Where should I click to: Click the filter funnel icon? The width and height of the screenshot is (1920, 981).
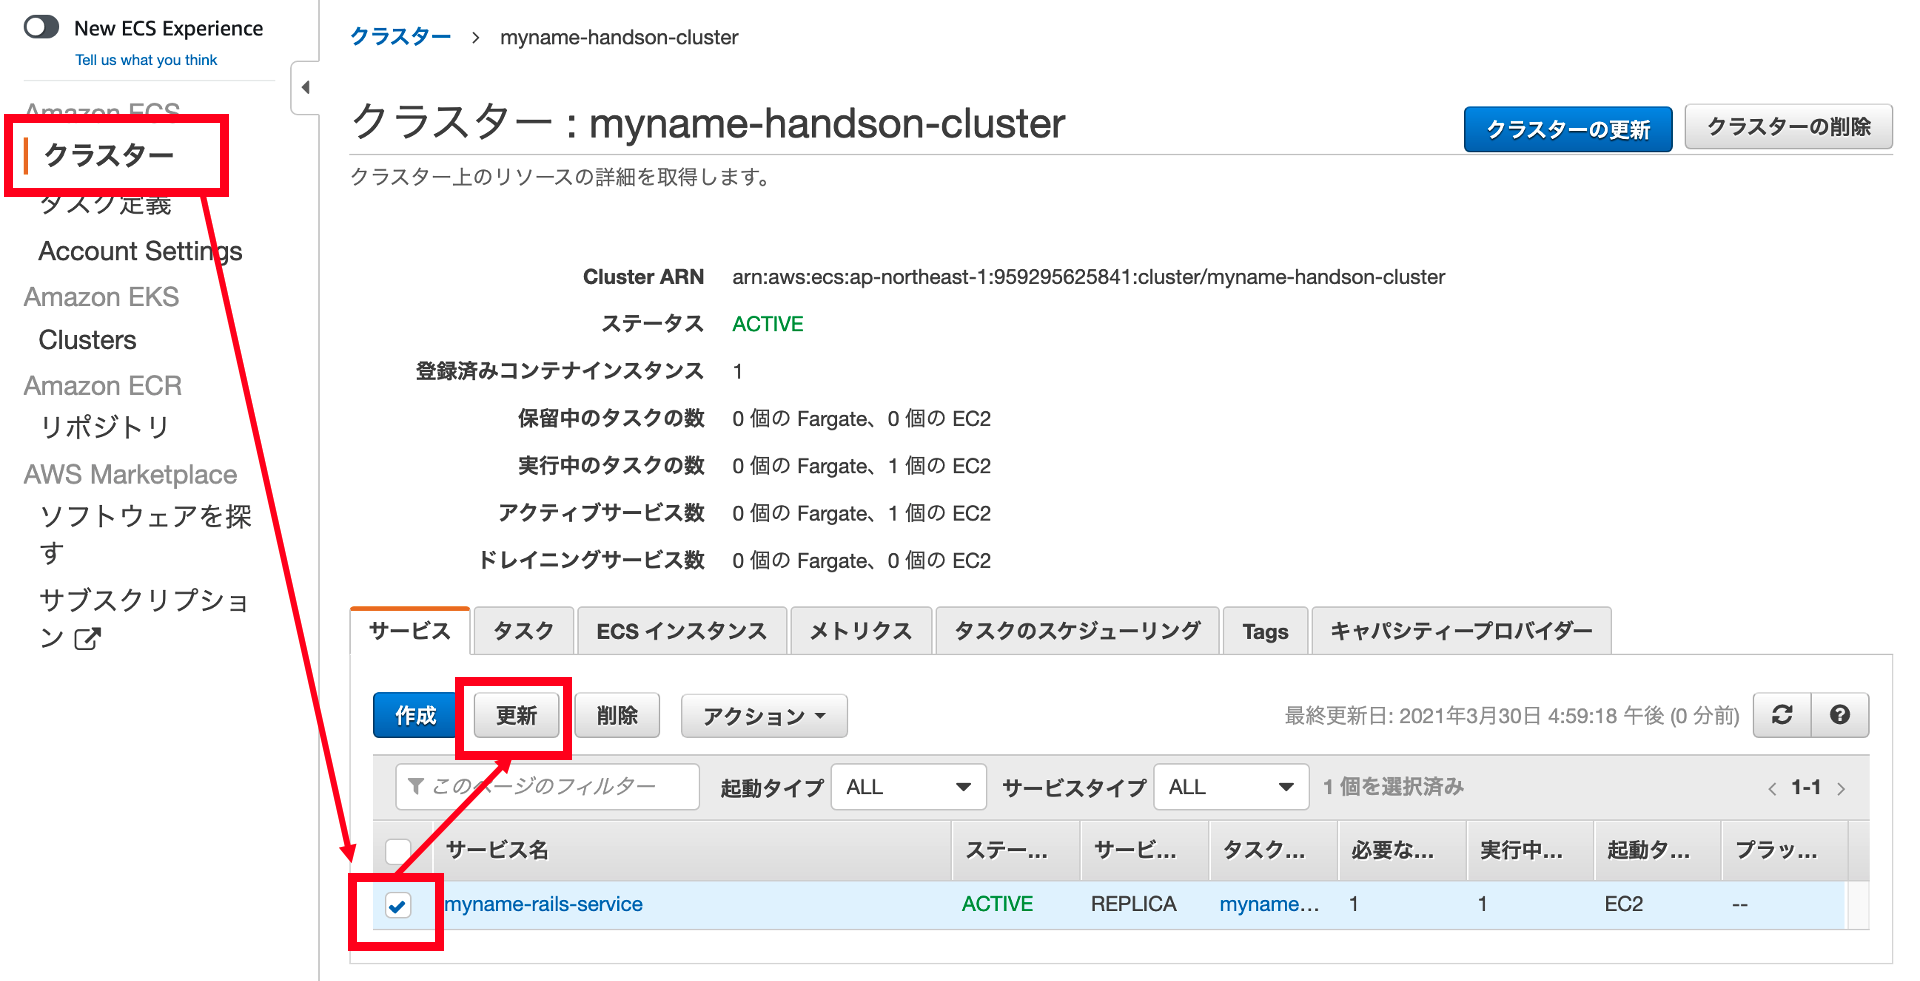tap(416, 786)
